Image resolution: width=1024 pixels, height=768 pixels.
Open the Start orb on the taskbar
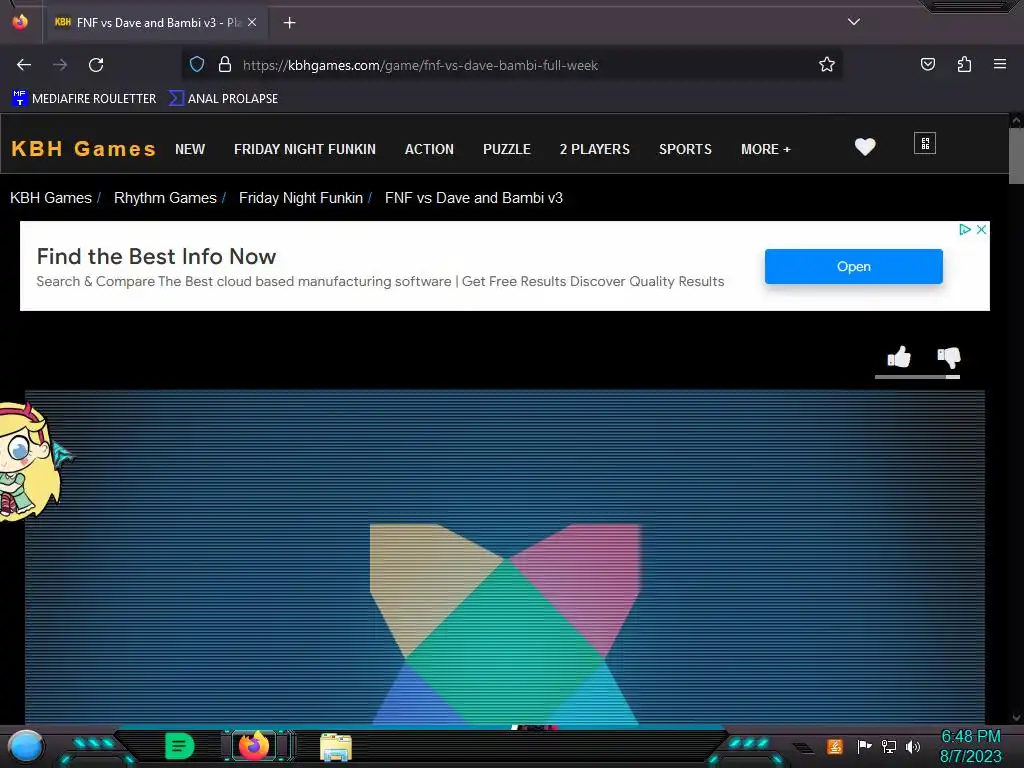[x=25, y=746]
